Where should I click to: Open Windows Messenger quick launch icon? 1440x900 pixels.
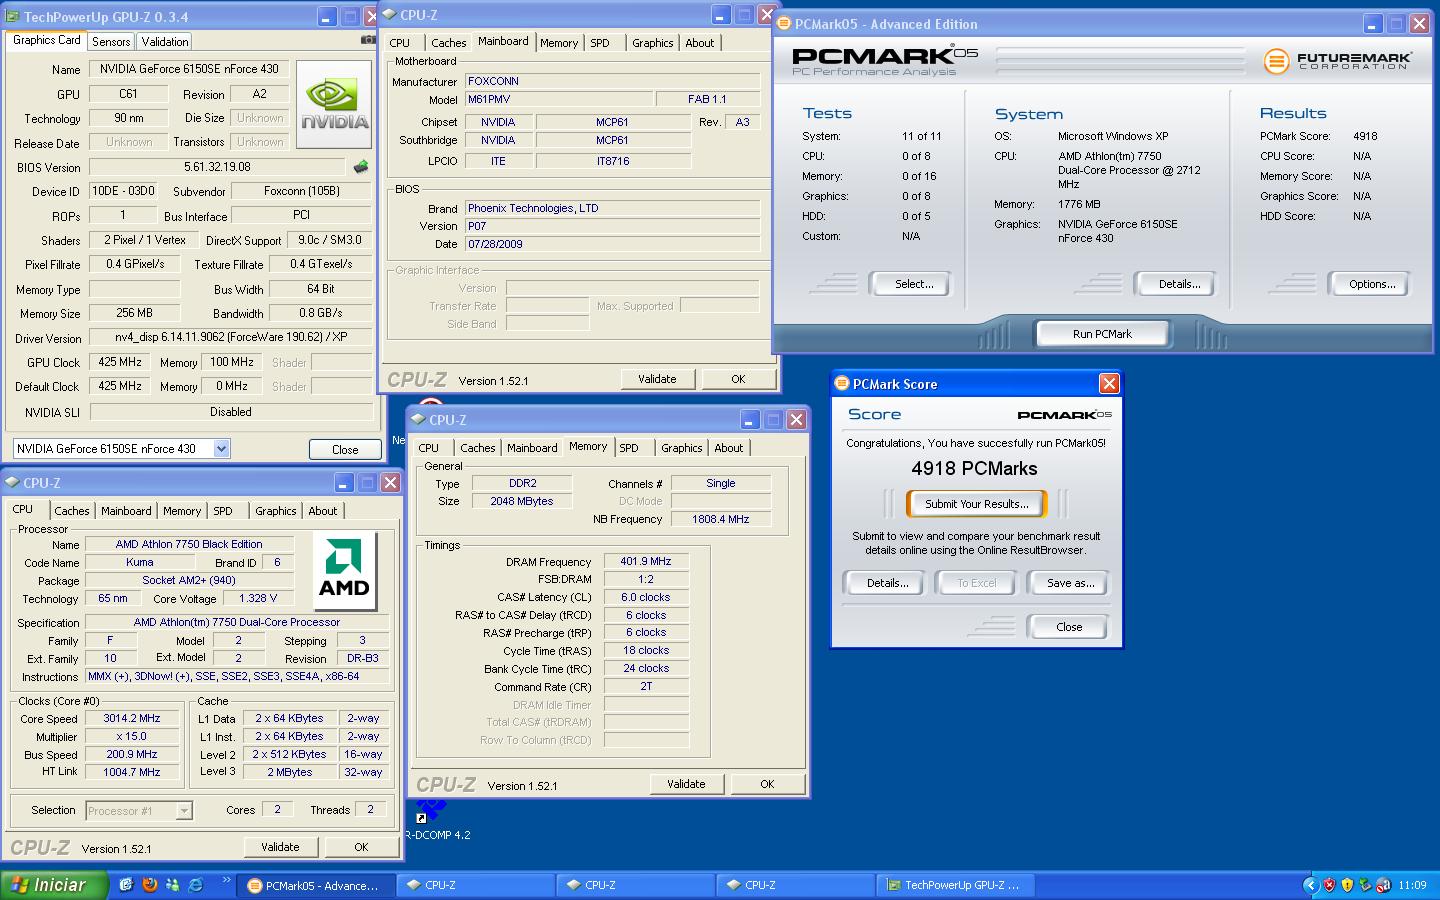pyautogui.click(x=173, y=885)
